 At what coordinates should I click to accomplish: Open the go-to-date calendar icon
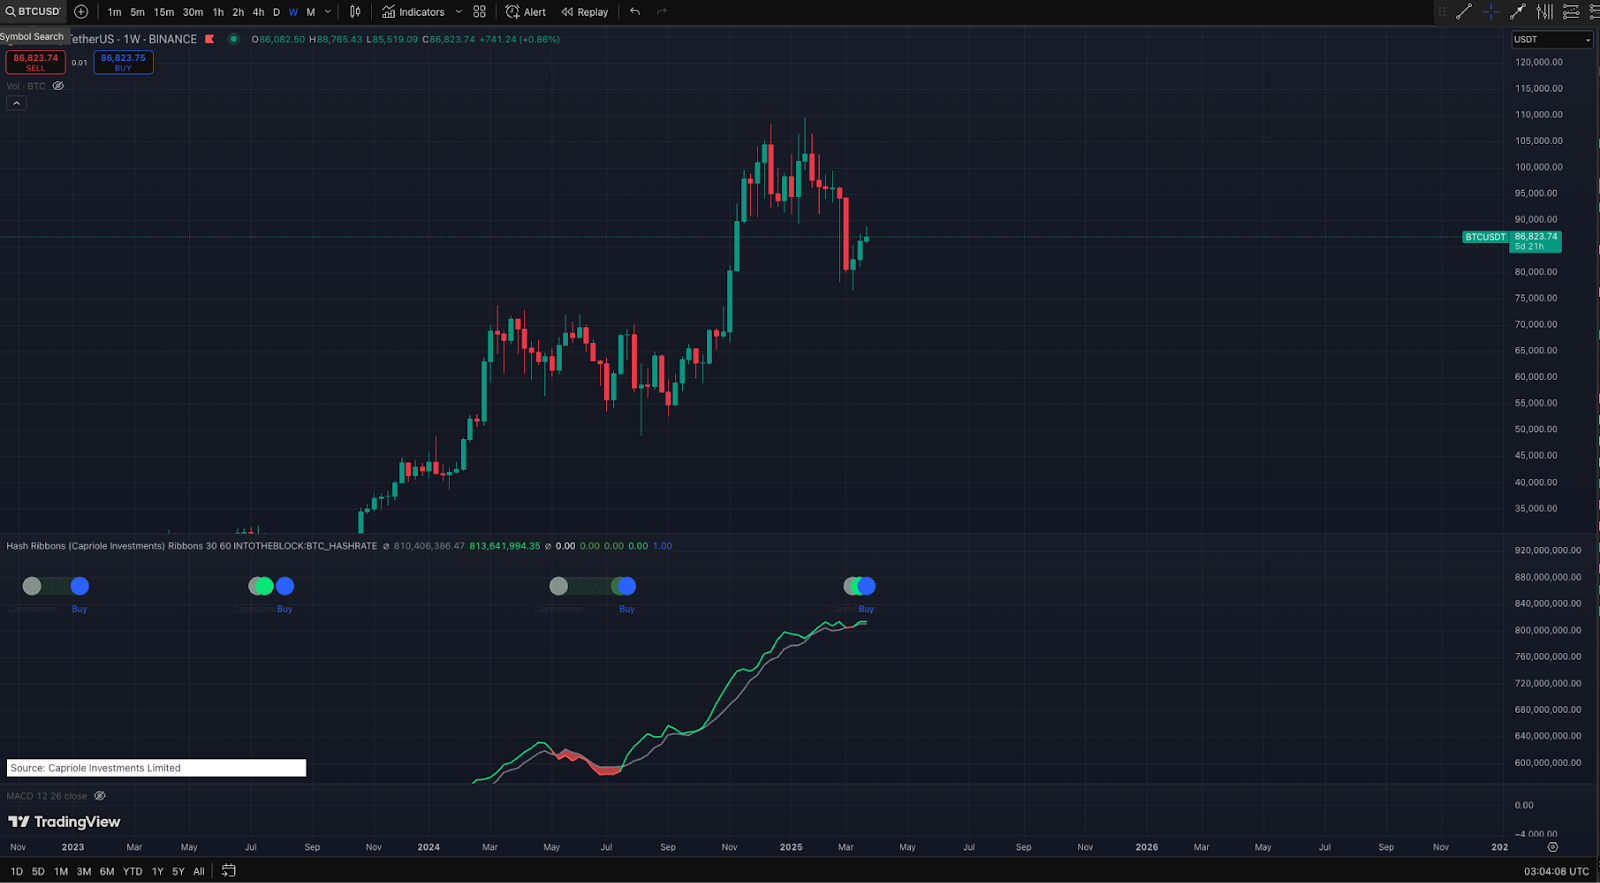(228, 871)
